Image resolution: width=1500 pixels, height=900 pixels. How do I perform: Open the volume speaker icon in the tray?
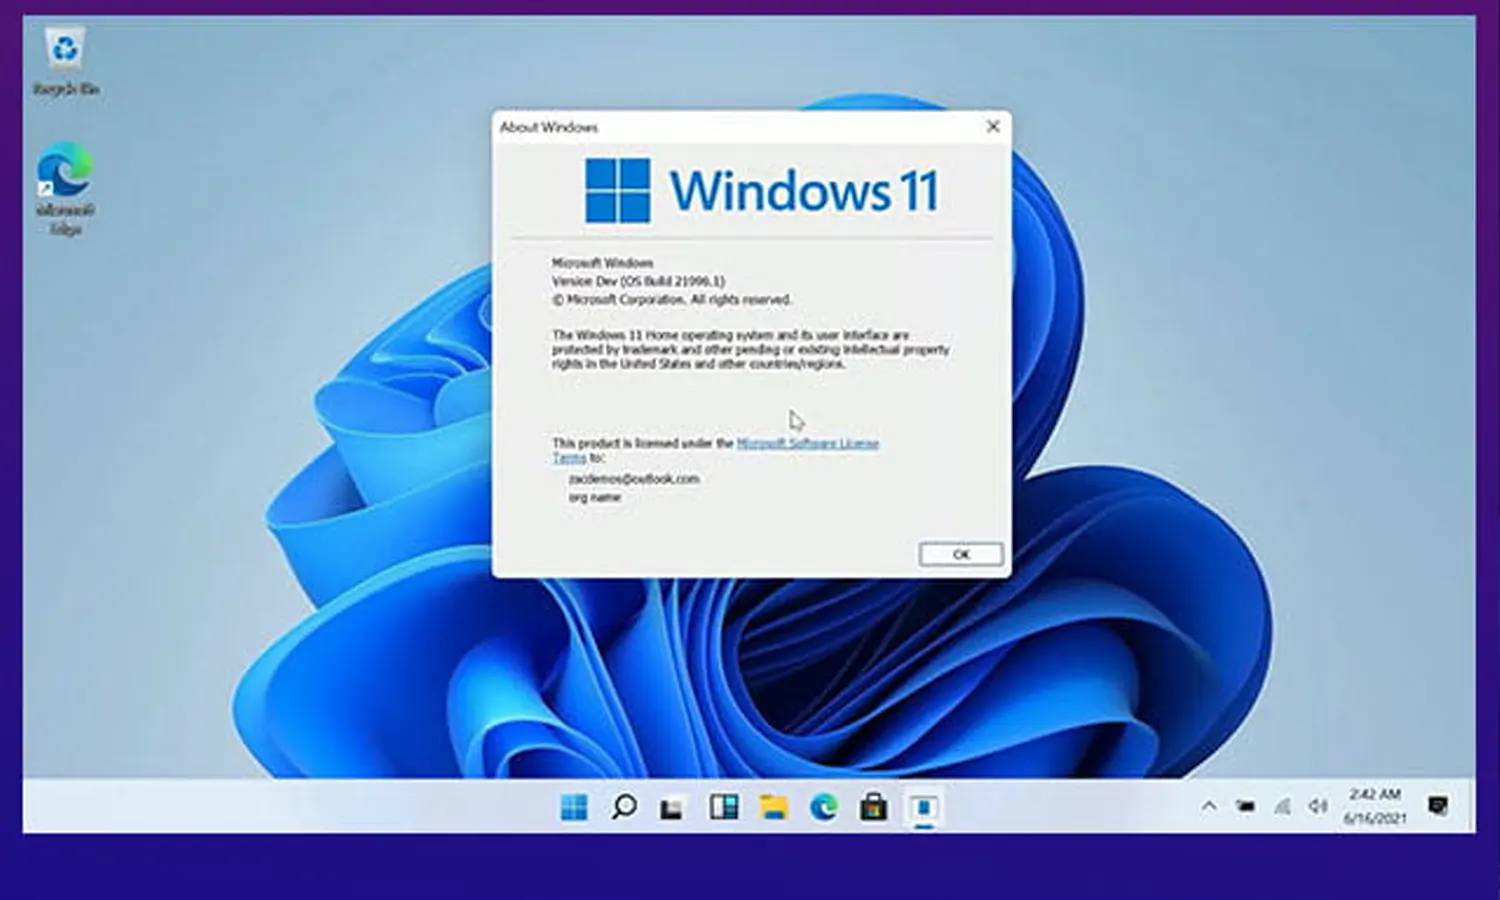coord(1318,806)
